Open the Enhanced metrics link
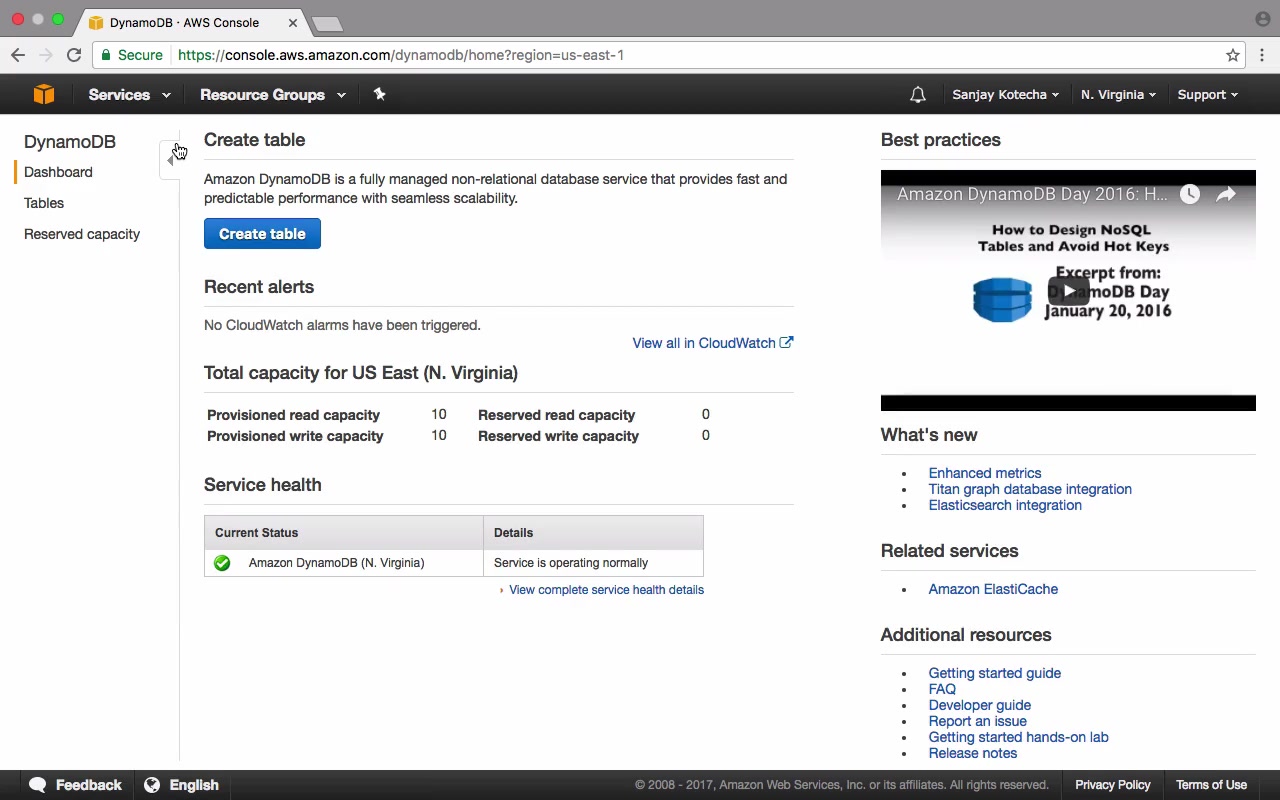Image resolution: width=1280 pixels, height=800 pixels. click(x=985, y=473)
